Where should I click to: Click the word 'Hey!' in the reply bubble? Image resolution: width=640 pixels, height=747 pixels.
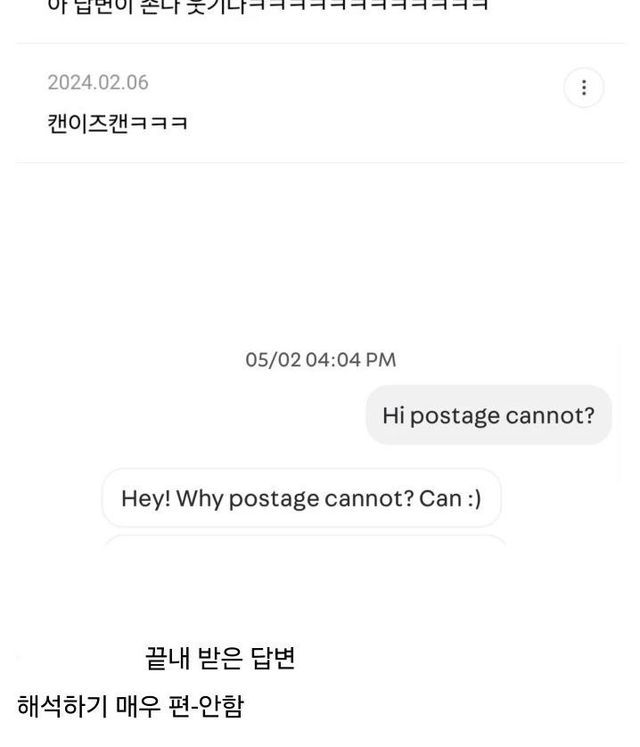click(x=146, y=498)
